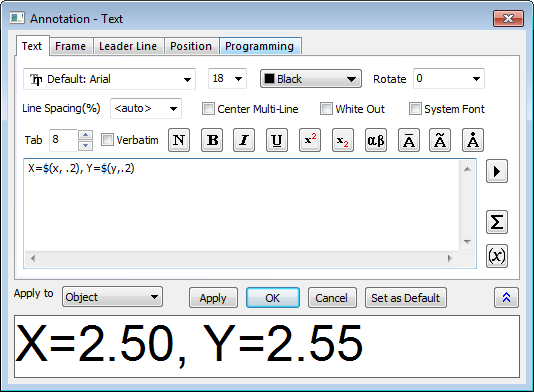Viewport: 534px width, 392px height.
Task: Toggle the Underline formatting icon
Action: click(277, 140)
